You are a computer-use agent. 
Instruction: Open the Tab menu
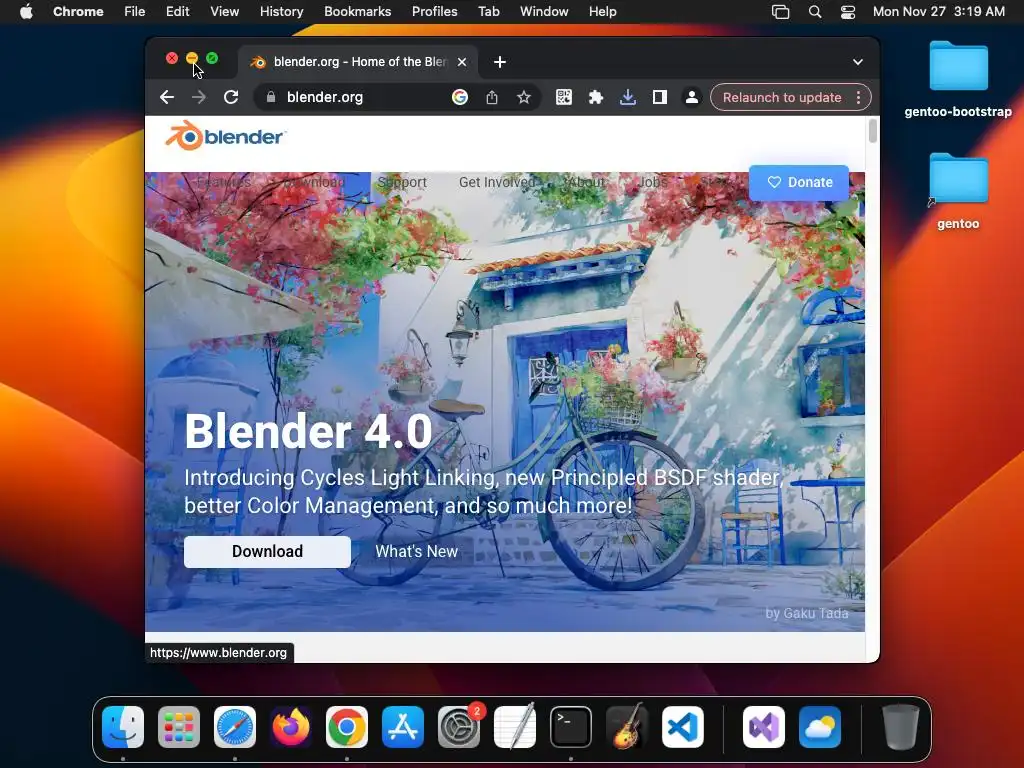click(488, 12)
